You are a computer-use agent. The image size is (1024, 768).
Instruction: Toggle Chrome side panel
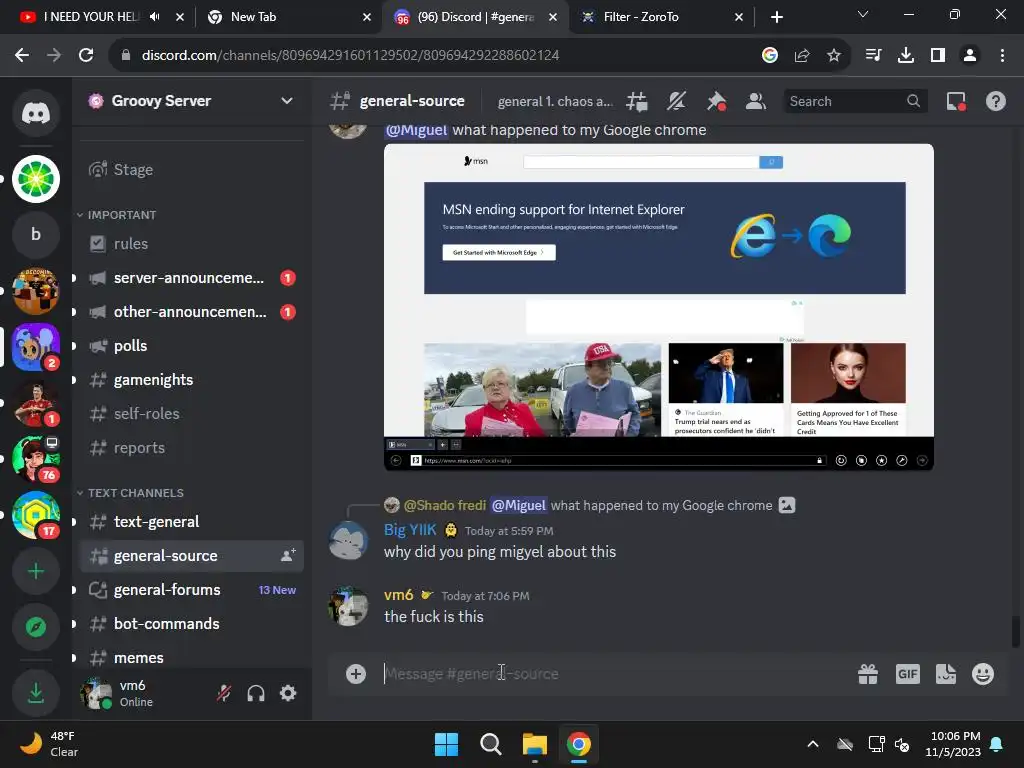(x=938, y=56)
